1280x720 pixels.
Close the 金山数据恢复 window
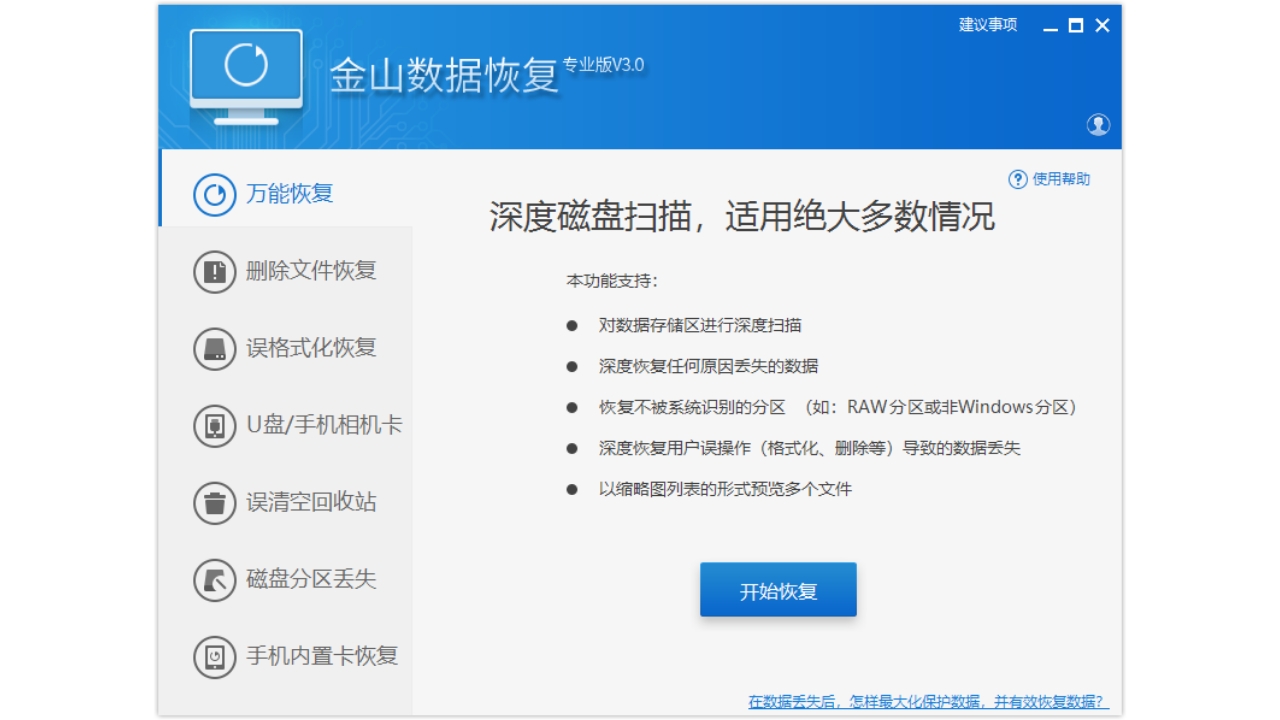coord(1102,26)
